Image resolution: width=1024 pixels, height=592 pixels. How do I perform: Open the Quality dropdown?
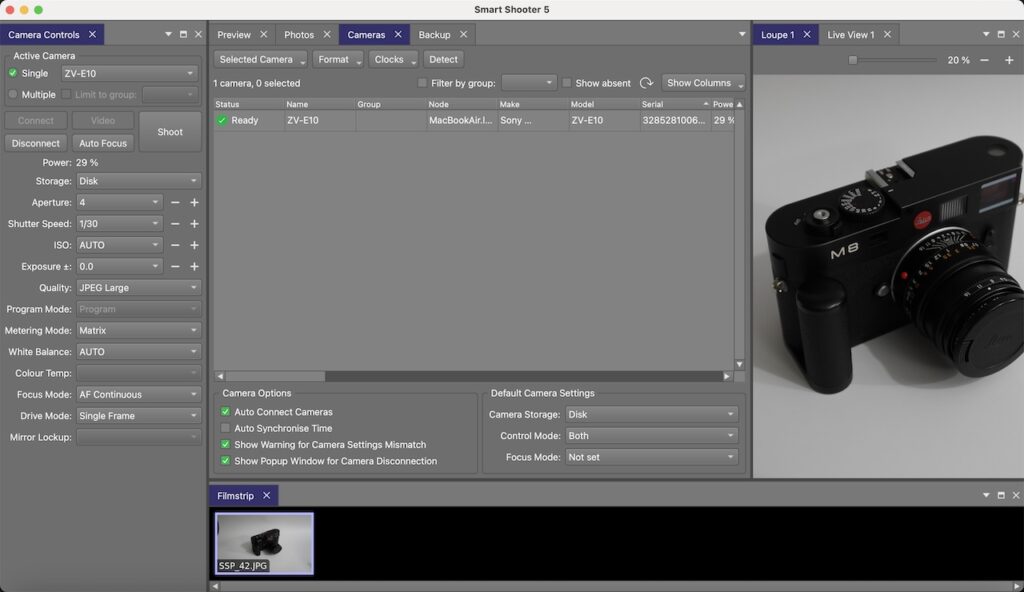click(138, 288)
